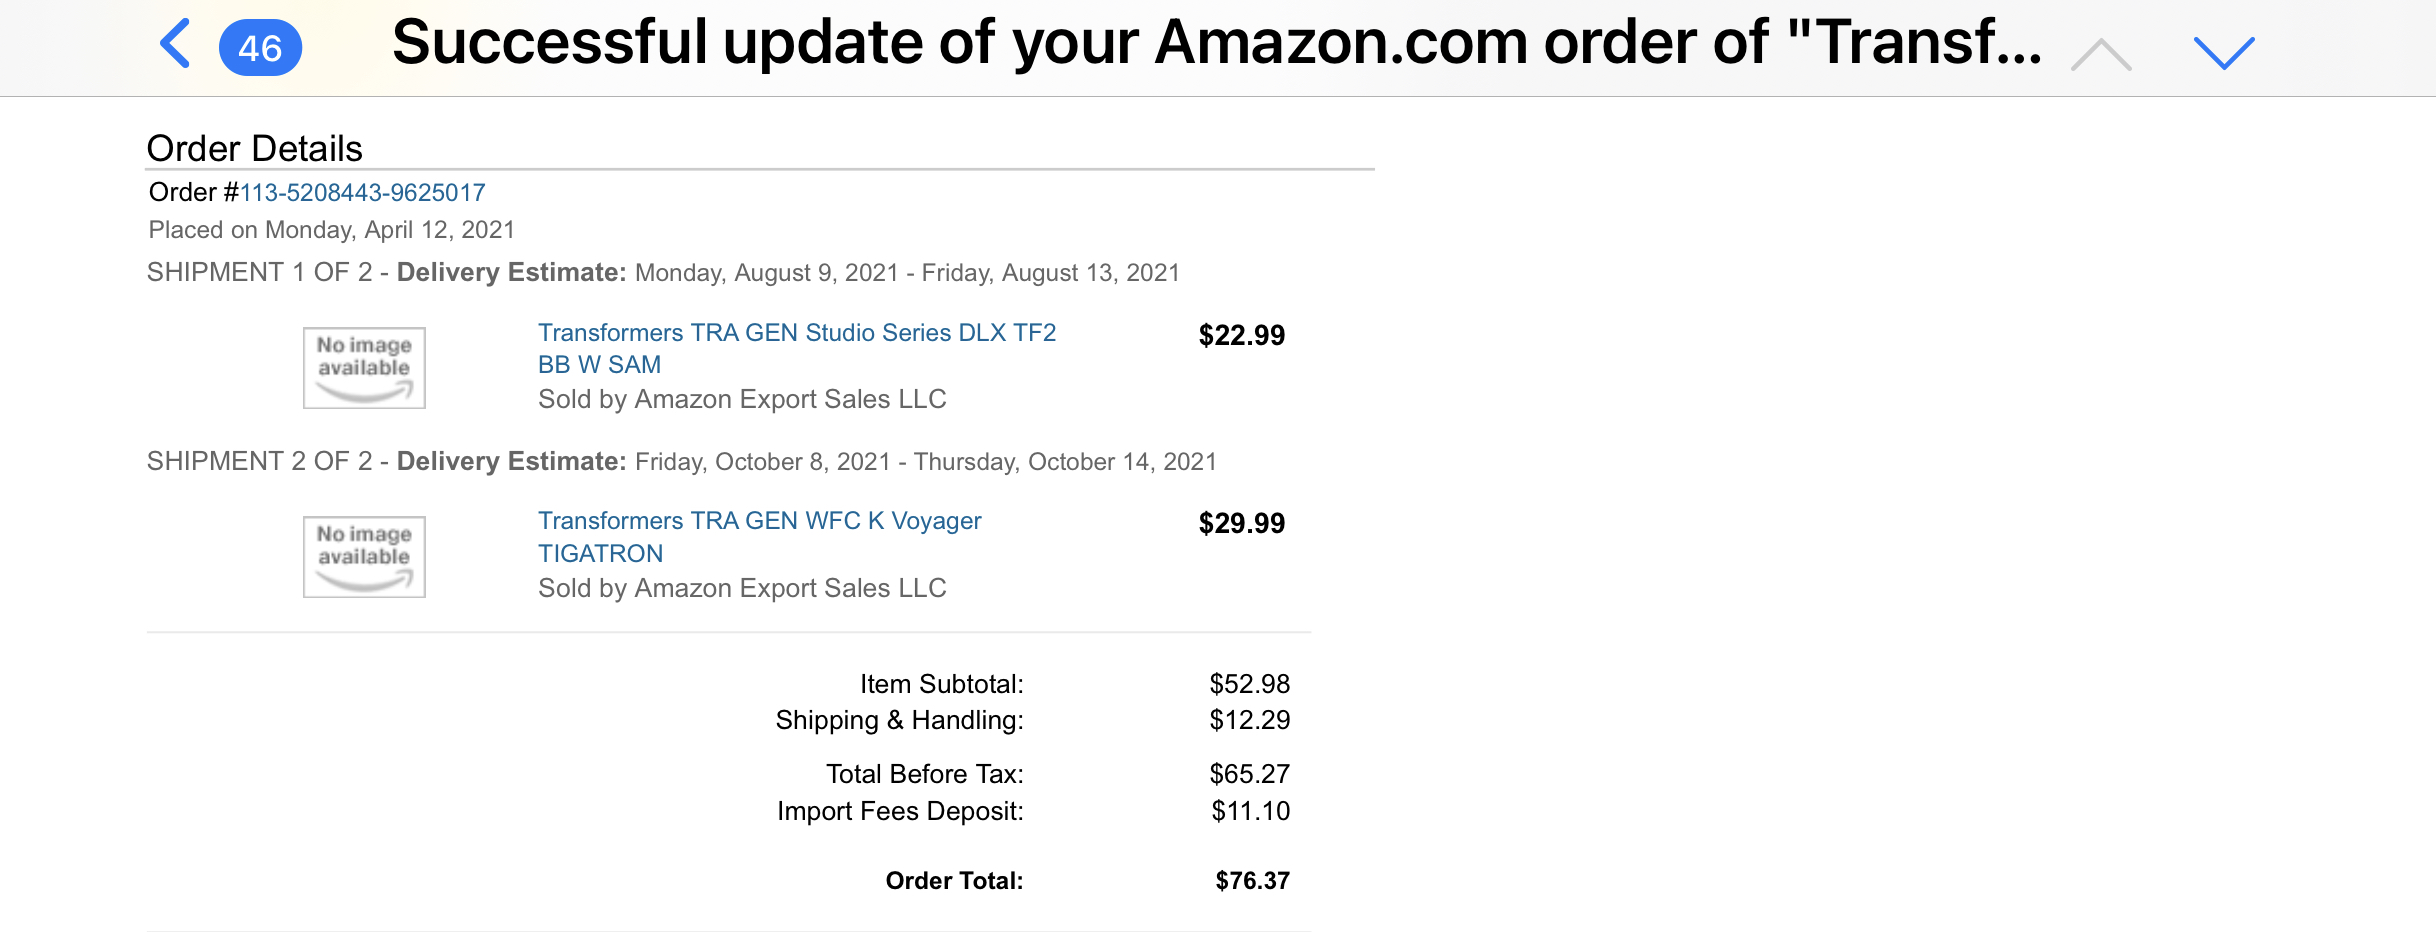
Task: Tap the first No image available thumbnail
Action: (x=364, y=368)
